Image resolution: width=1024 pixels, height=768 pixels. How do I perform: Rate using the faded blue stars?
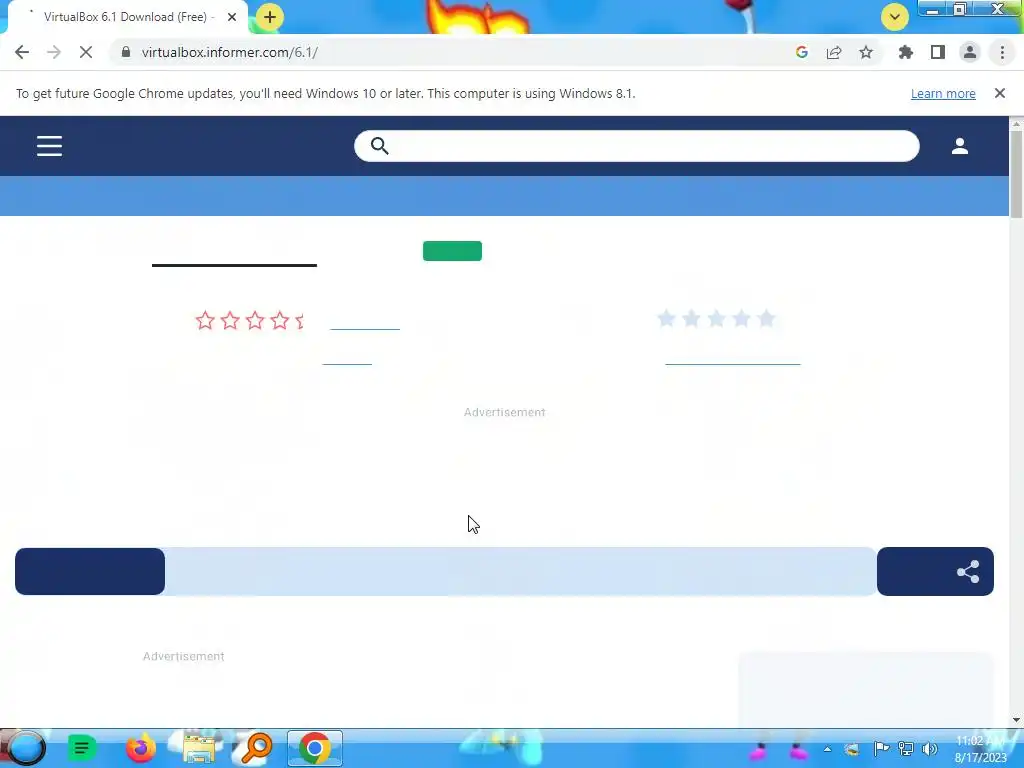click(716, 319)
